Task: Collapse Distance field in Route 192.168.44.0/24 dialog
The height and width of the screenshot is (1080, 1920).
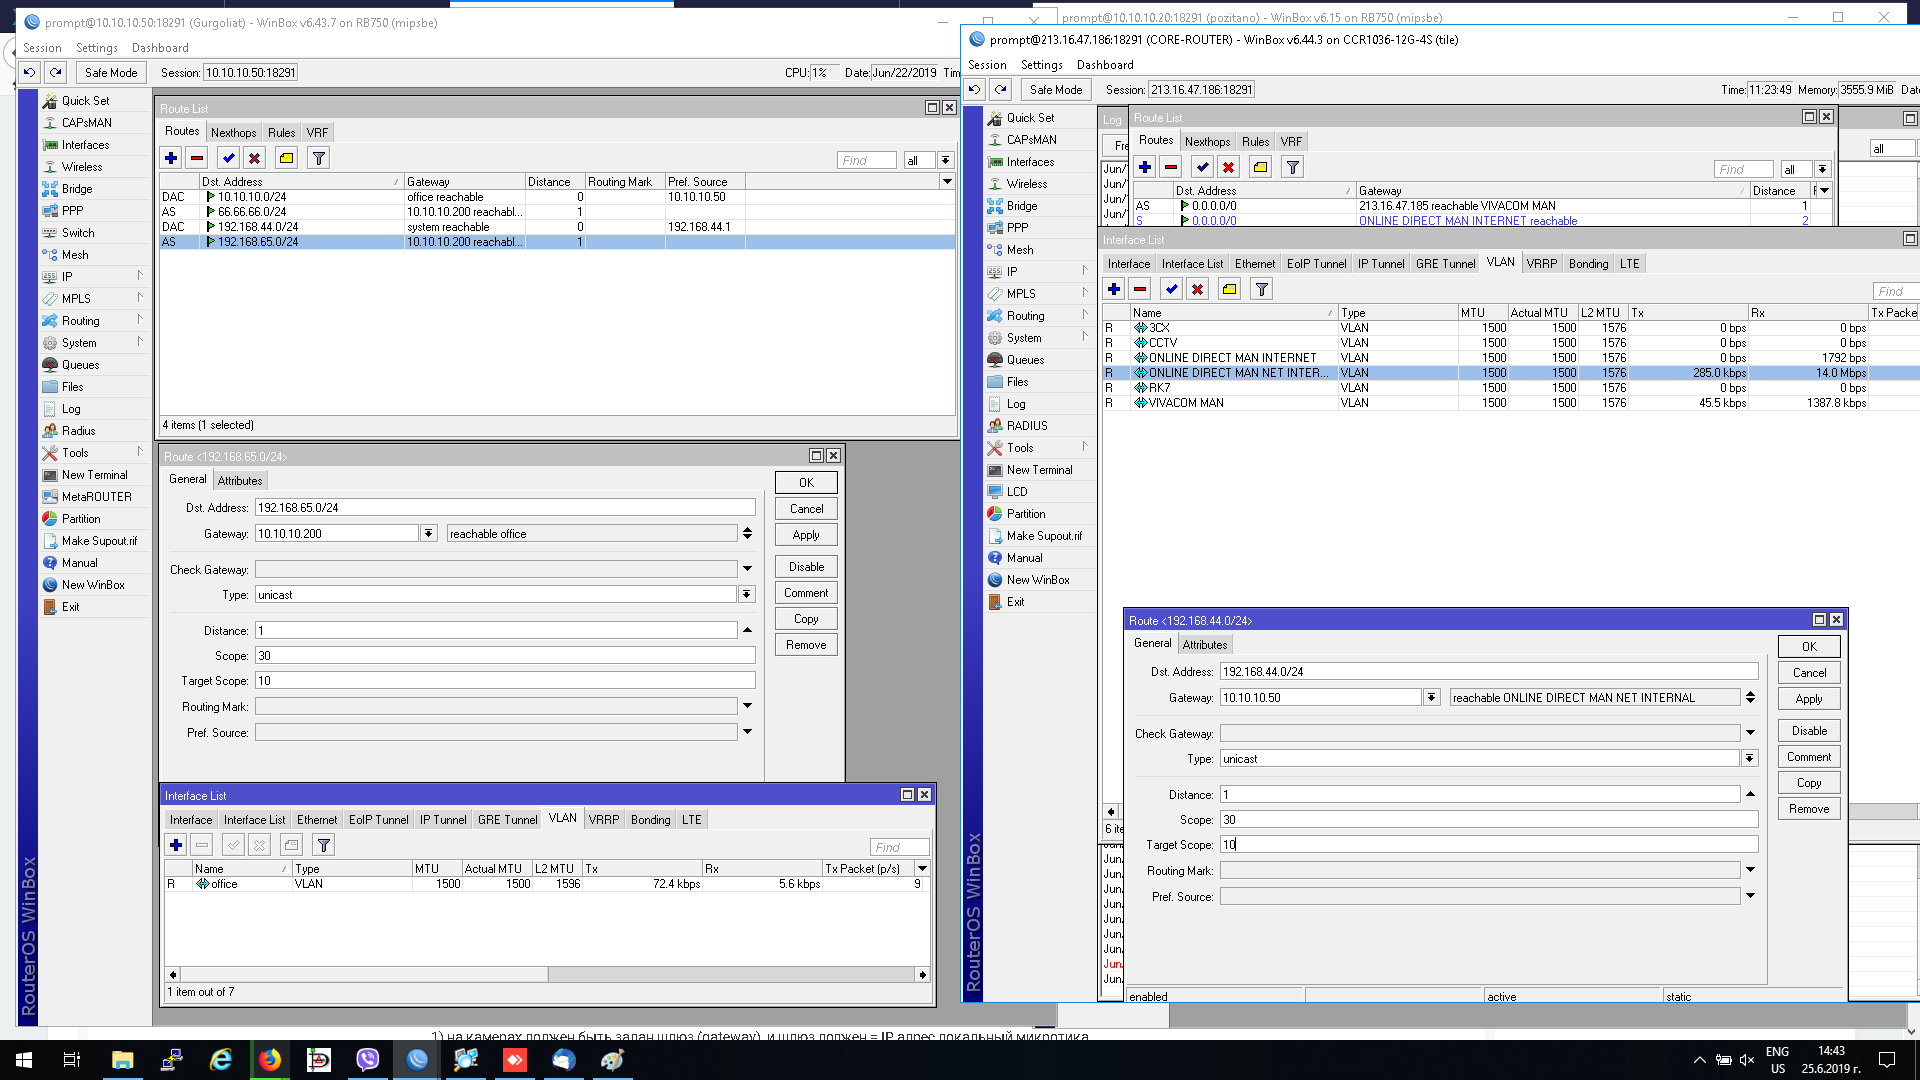Action: point(1750,795)
